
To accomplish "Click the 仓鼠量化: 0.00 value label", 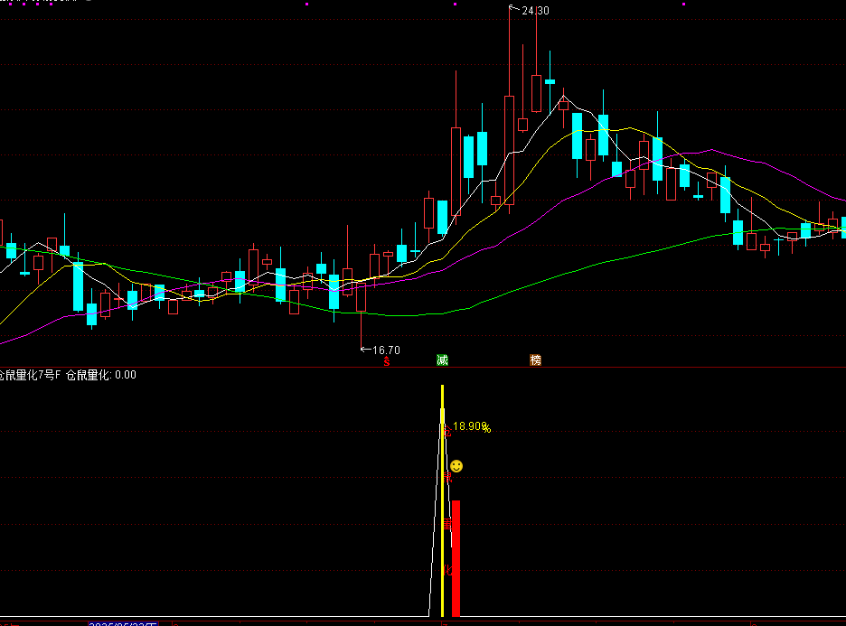I will coord(101,375).
